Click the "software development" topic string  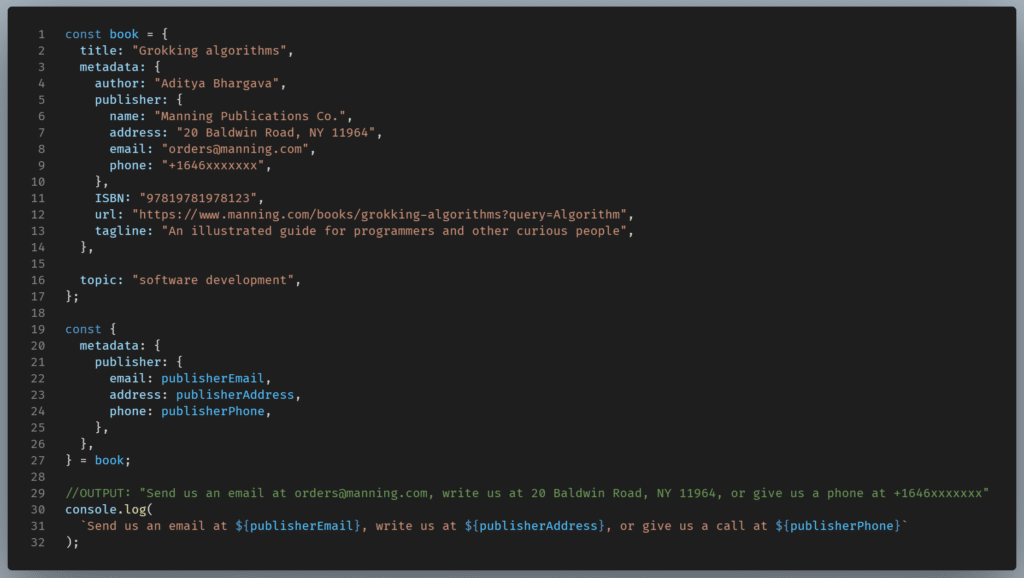point(215,280)
